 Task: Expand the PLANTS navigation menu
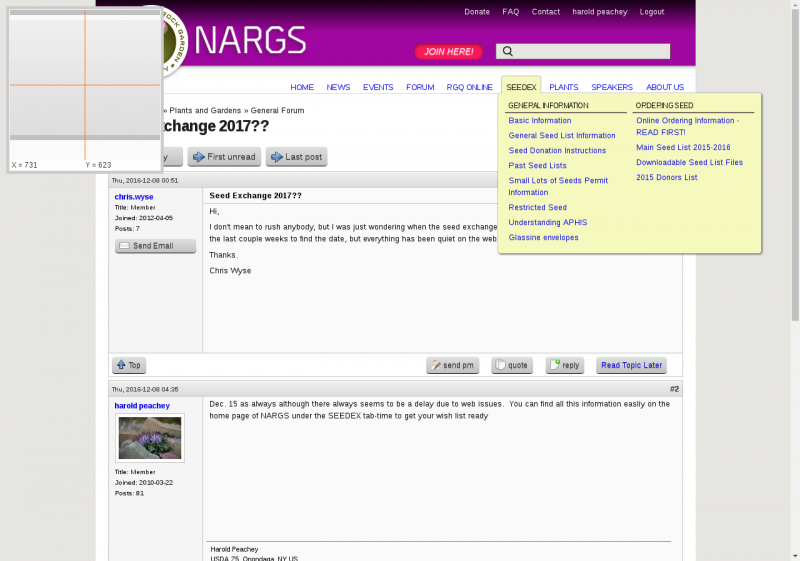tap(563, 87)
